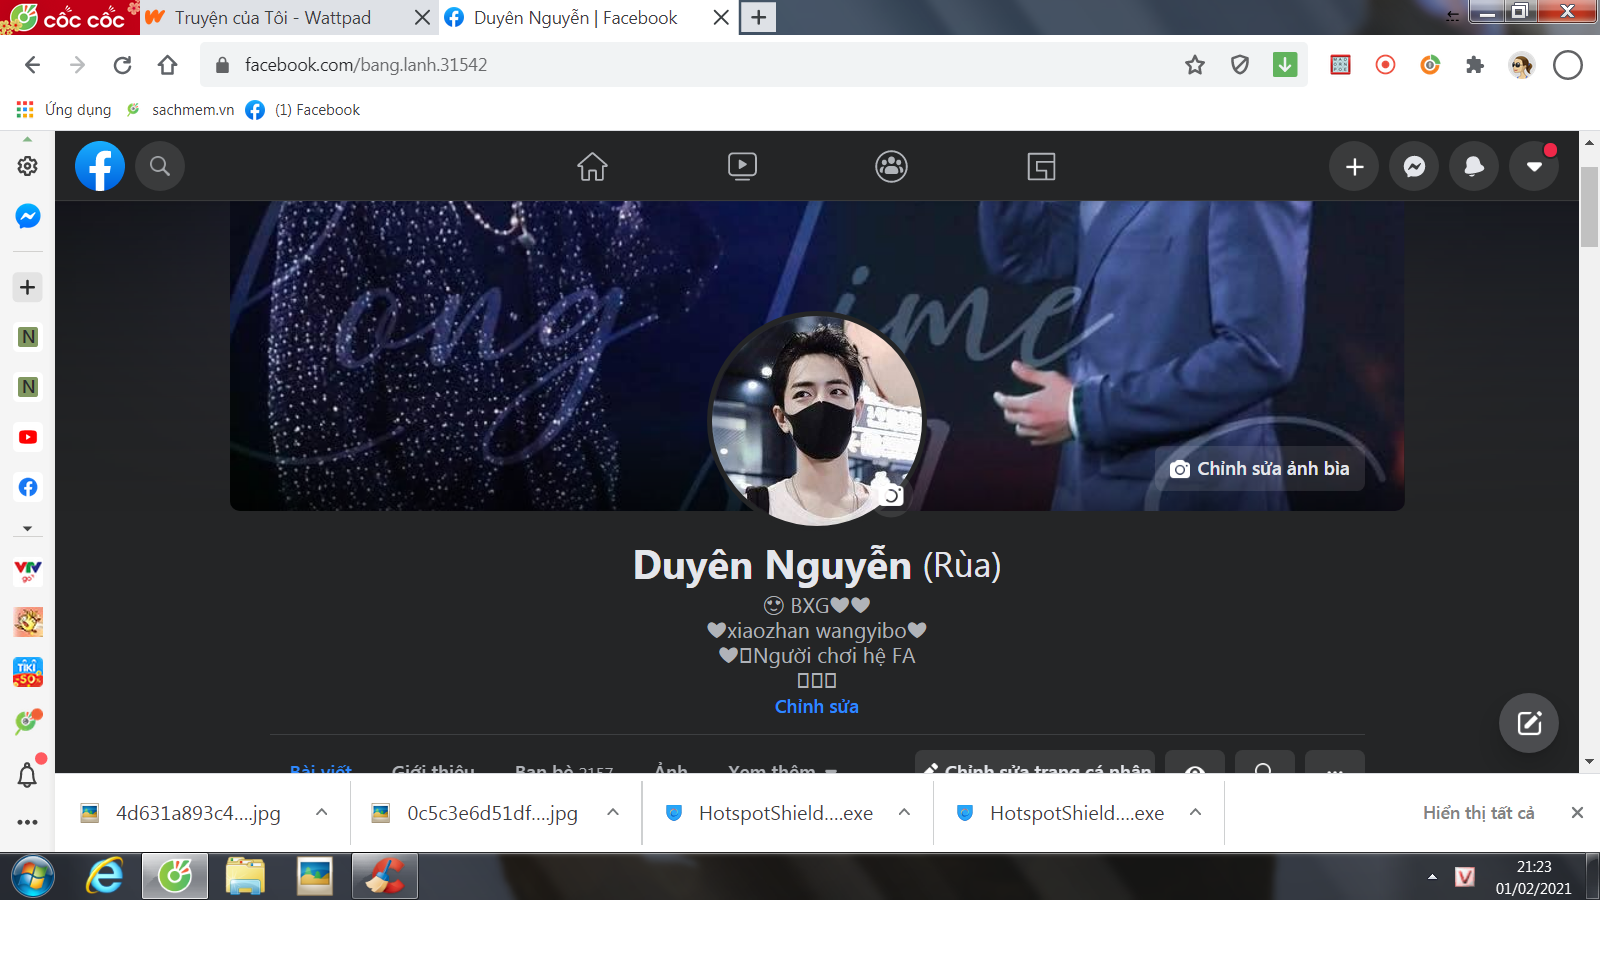Click the Chỉnh sửa bio link
Screen dimensions: 1600x960
[816, 707]
